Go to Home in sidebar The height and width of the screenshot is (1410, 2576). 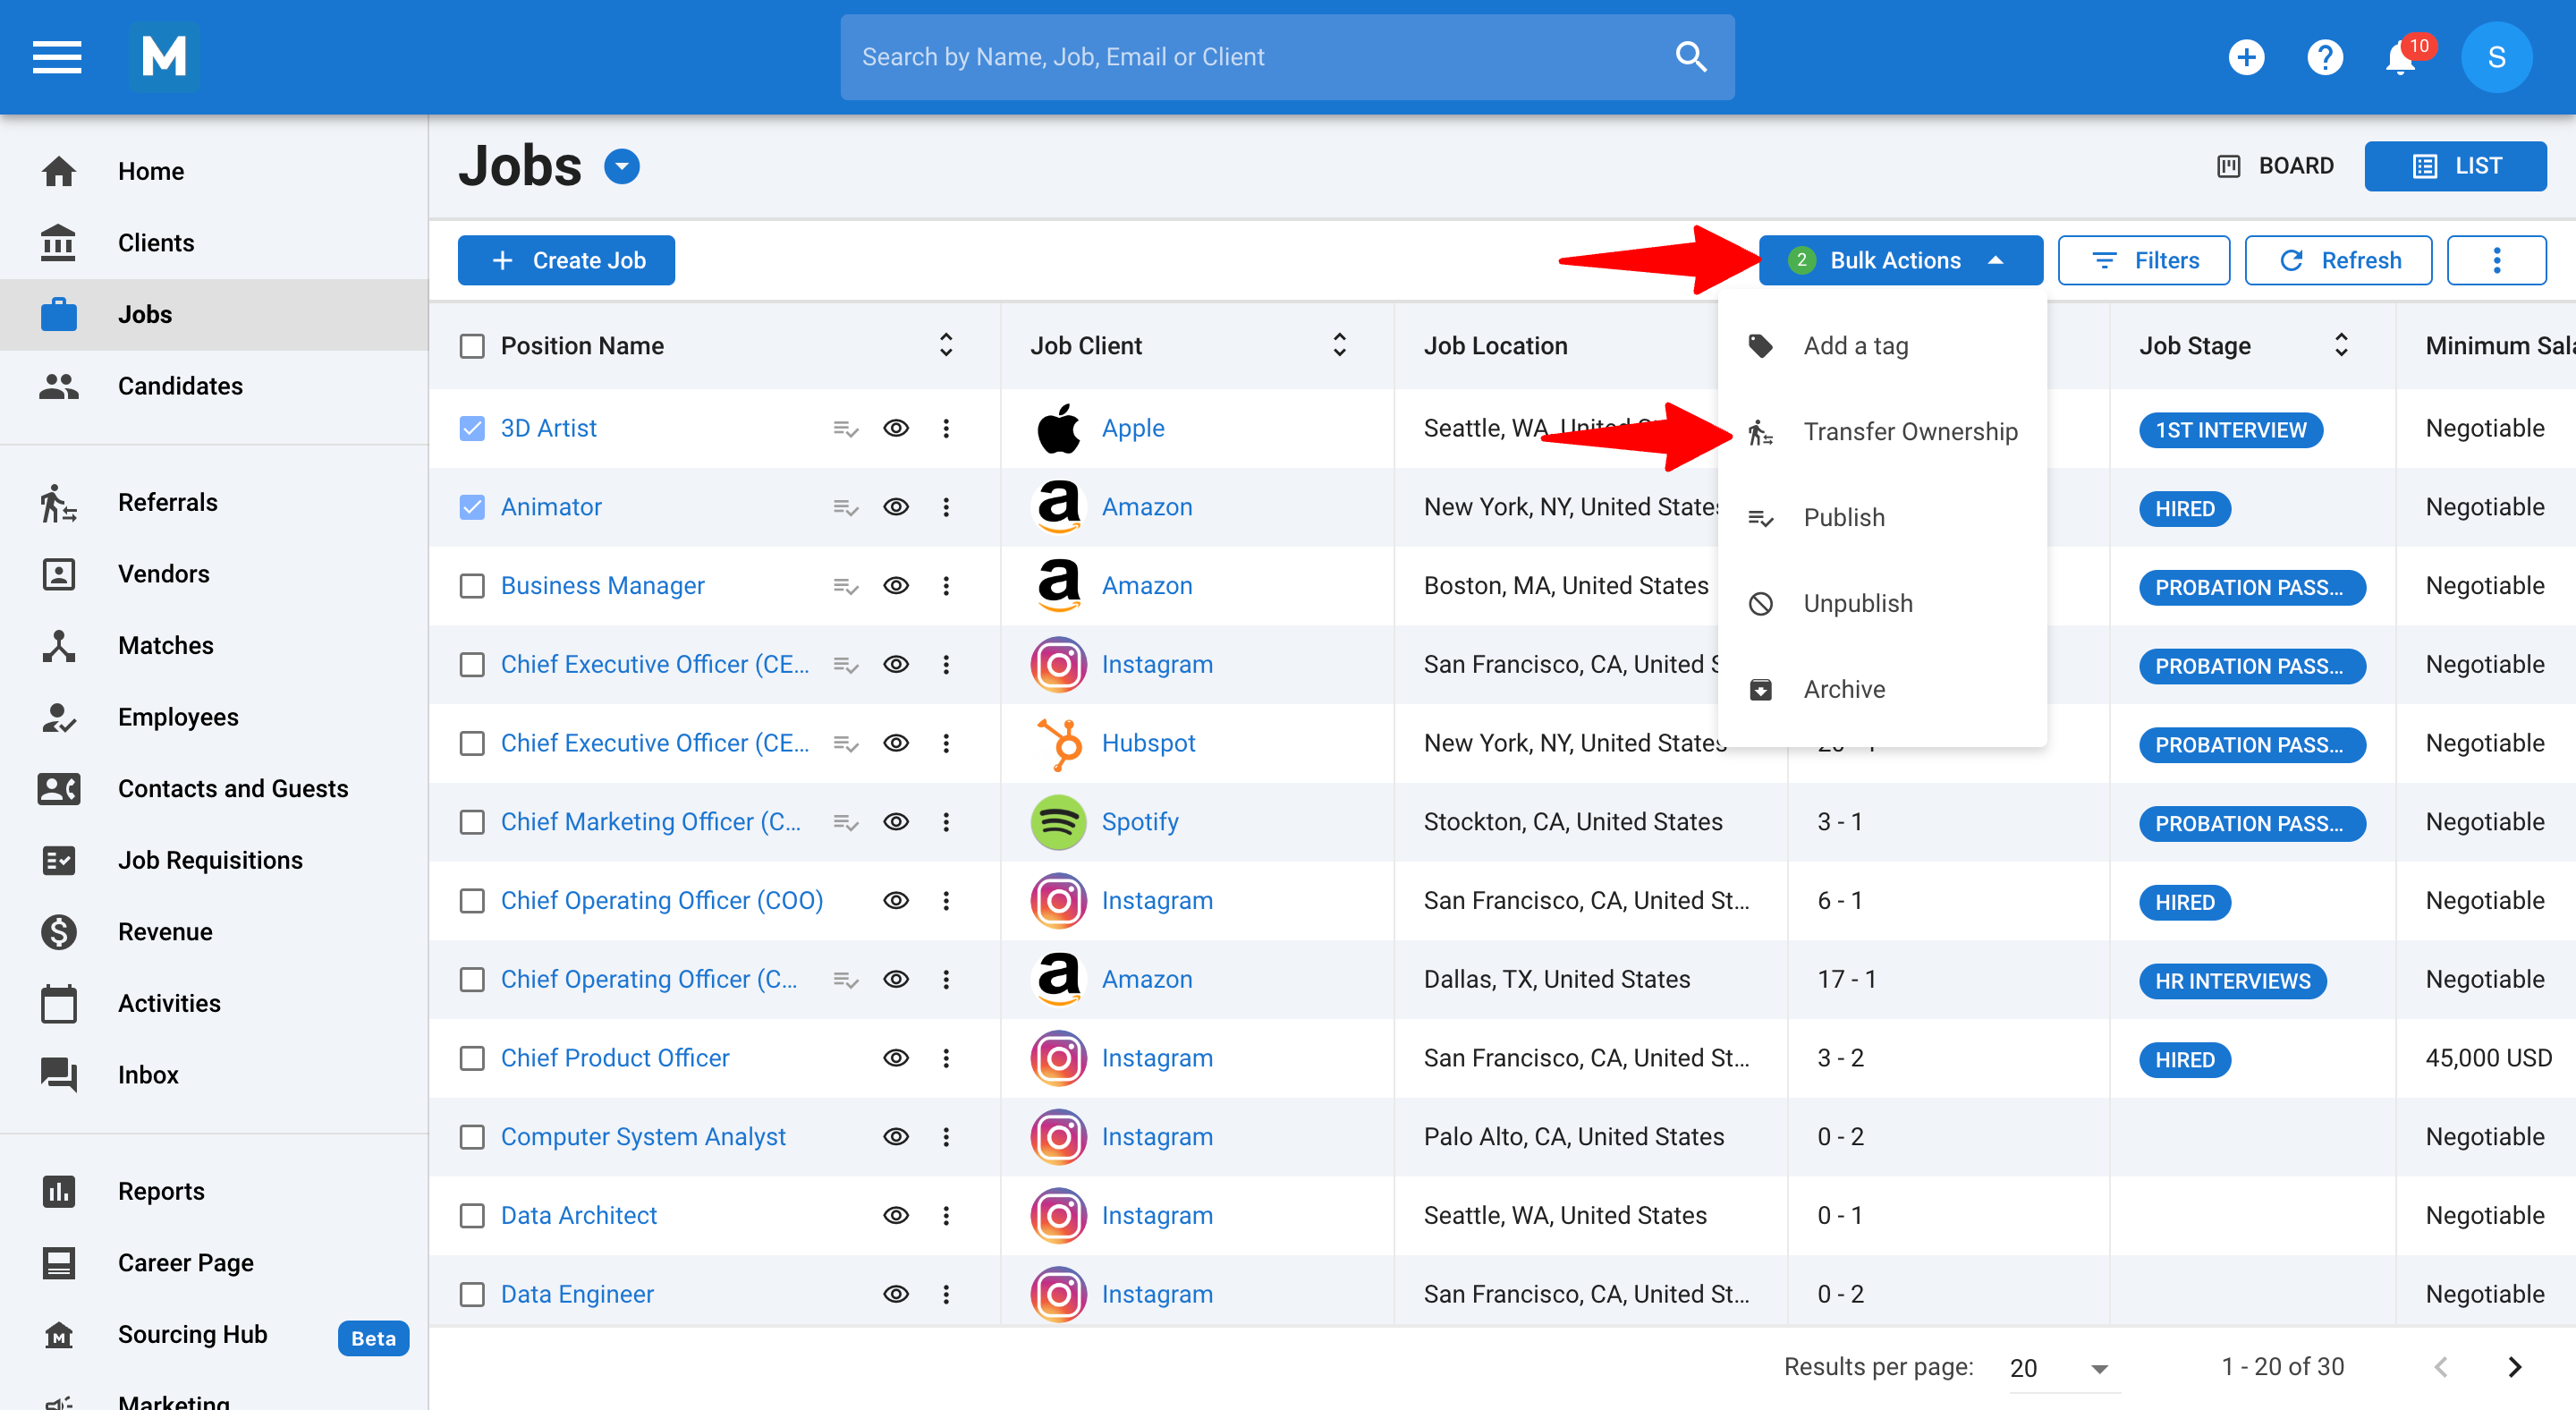coord(214,171)
